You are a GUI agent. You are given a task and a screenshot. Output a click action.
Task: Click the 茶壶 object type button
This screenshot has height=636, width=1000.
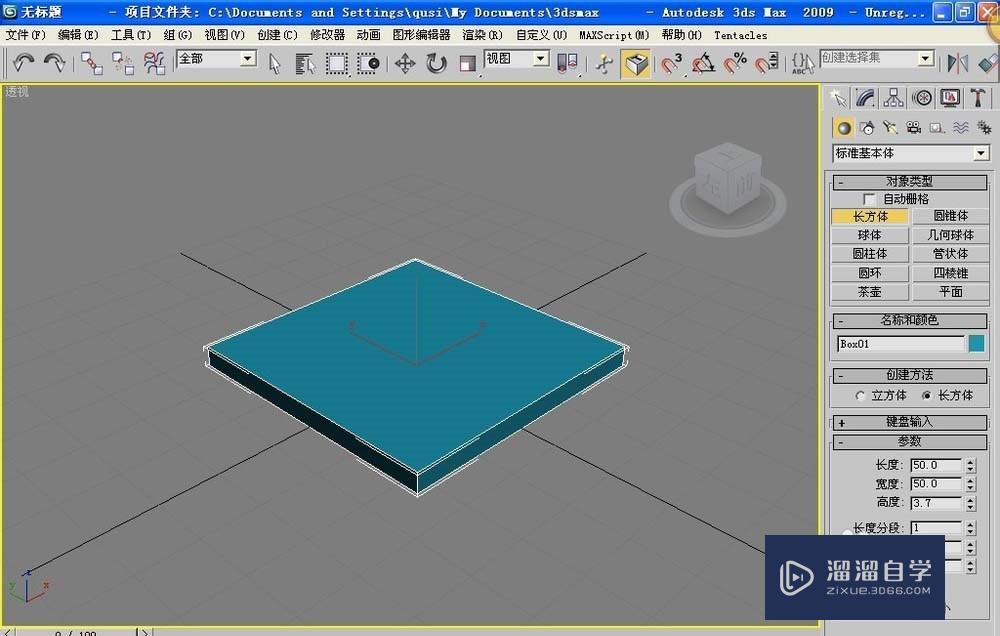pos(870,292)
